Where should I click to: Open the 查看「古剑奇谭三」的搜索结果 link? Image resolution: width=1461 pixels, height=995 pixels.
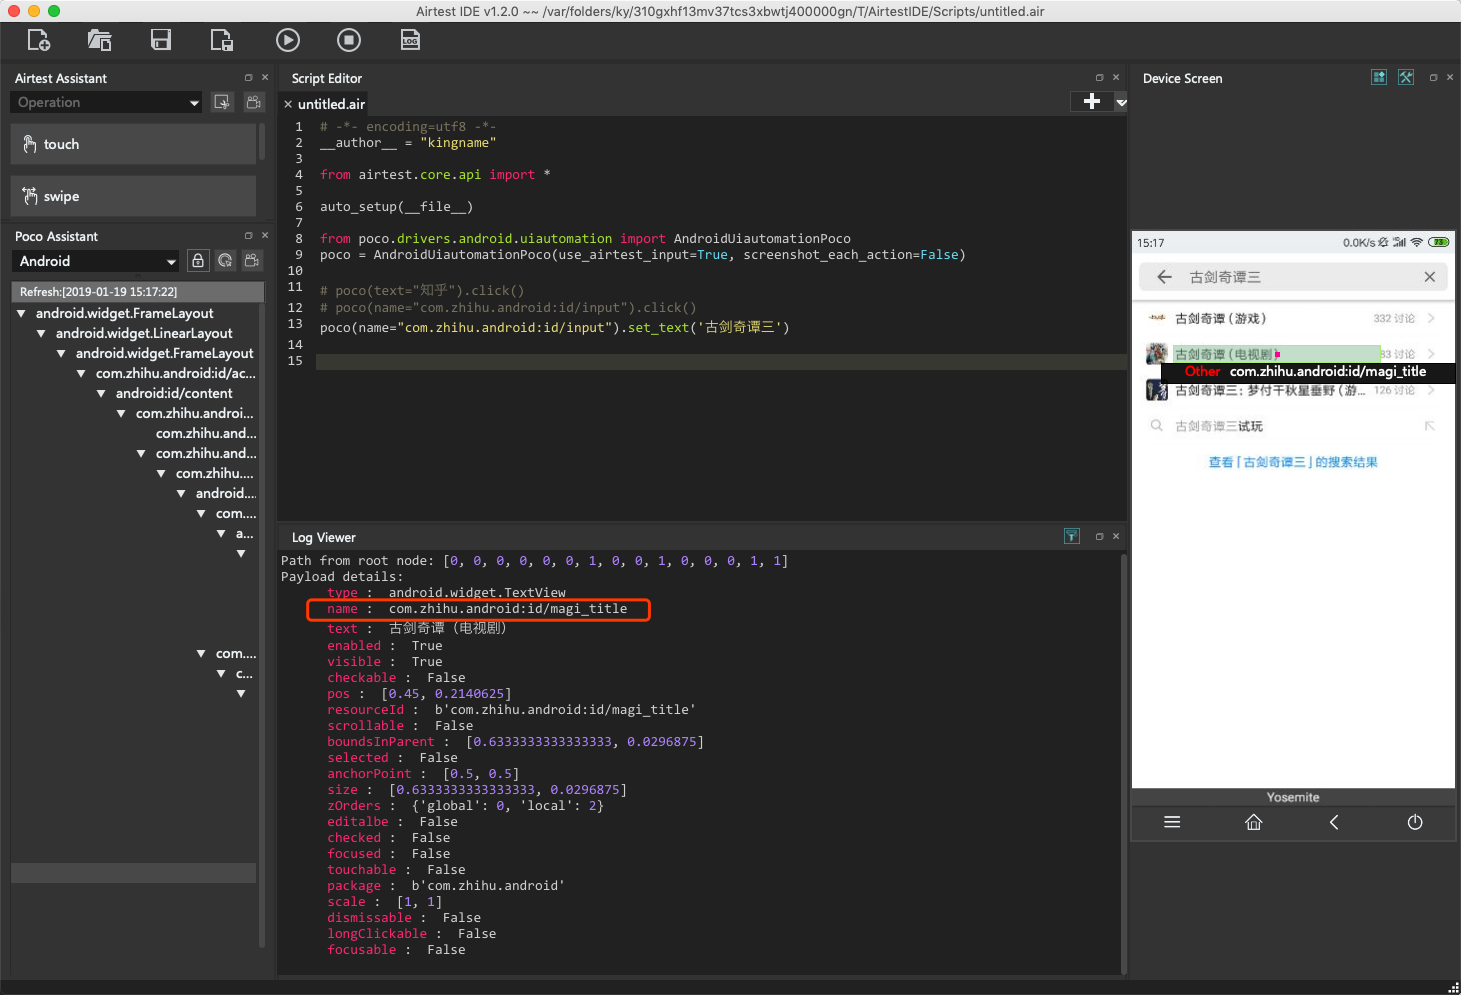(x=1293, y=462)
